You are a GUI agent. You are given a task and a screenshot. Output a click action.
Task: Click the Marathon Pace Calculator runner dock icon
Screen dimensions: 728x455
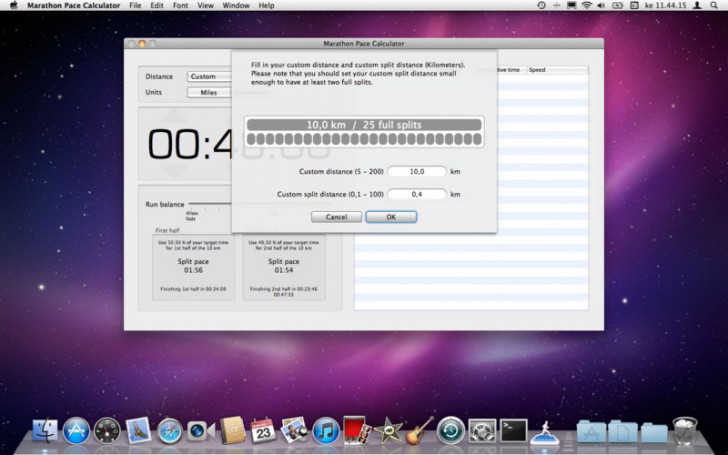click(545, 432)
